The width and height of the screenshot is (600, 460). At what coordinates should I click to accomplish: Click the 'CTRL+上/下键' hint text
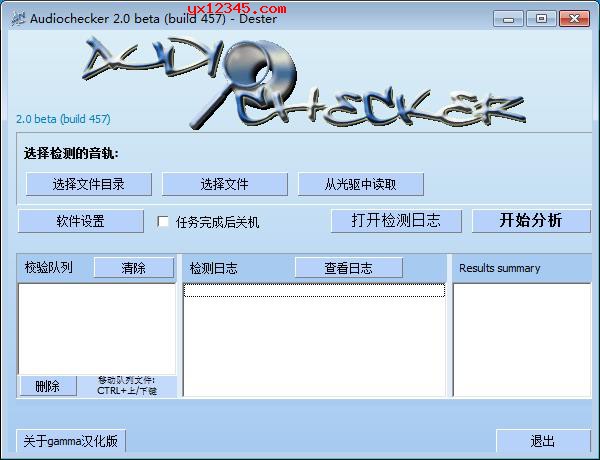pos(127,391)
